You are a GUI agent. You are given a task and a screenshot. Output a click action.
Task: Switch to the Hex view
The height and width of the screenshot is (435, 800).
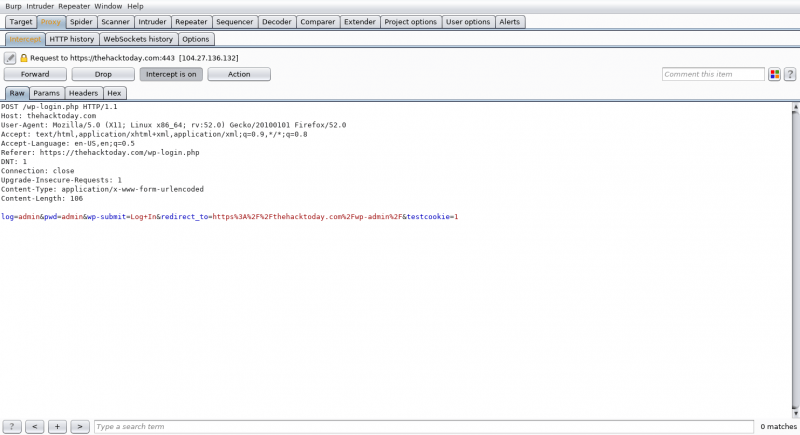(114, 93)
